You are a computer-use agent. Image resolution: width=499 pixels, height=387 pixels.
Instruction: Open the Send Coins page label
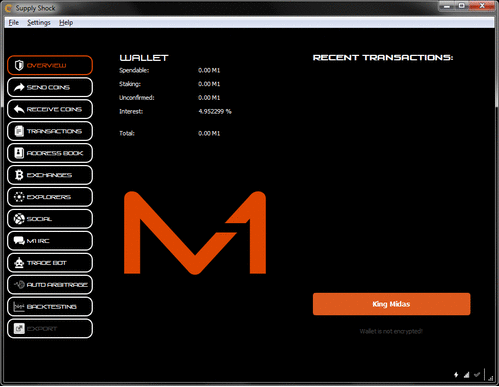48,87
